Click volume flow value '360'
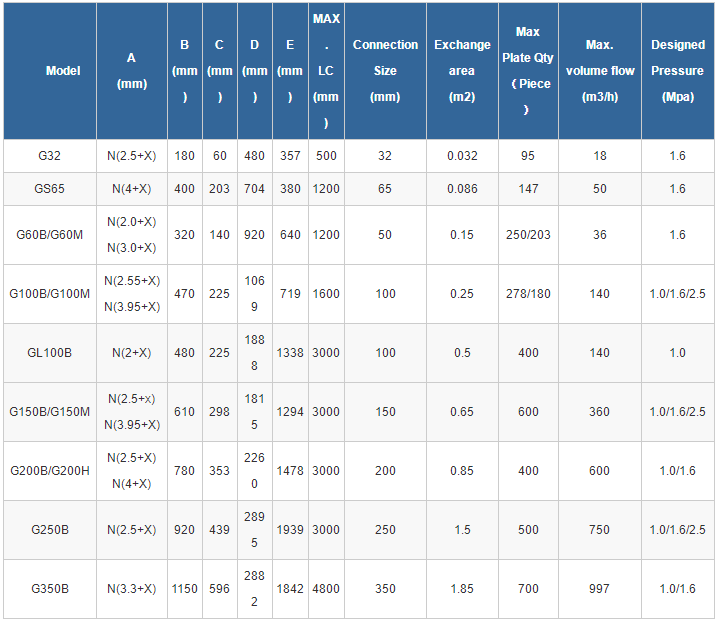This screenshot has width=718, height=622. point(599,412)
